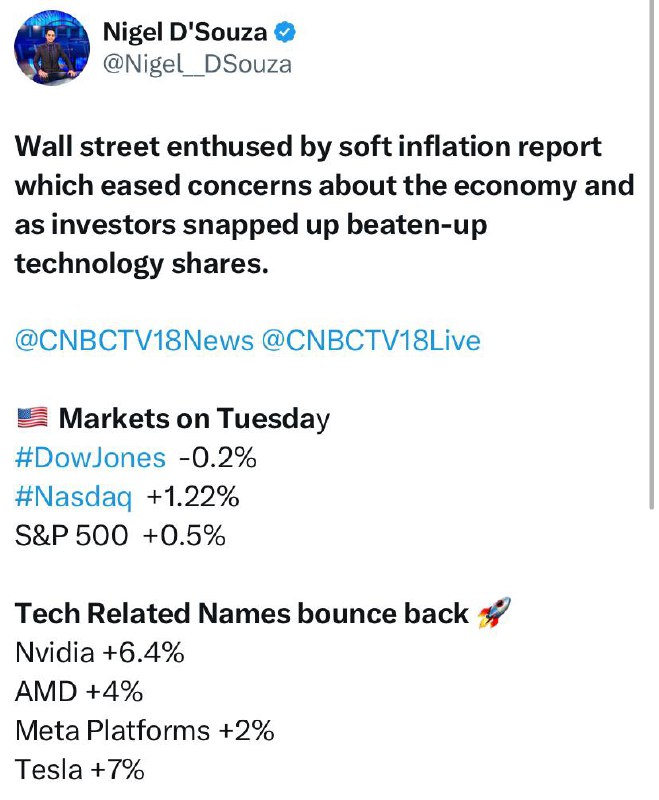This screenshot has width=659, height=800.
Task: Click the S&P 500 +0.5% line
Action: click(x=120, y=536)
